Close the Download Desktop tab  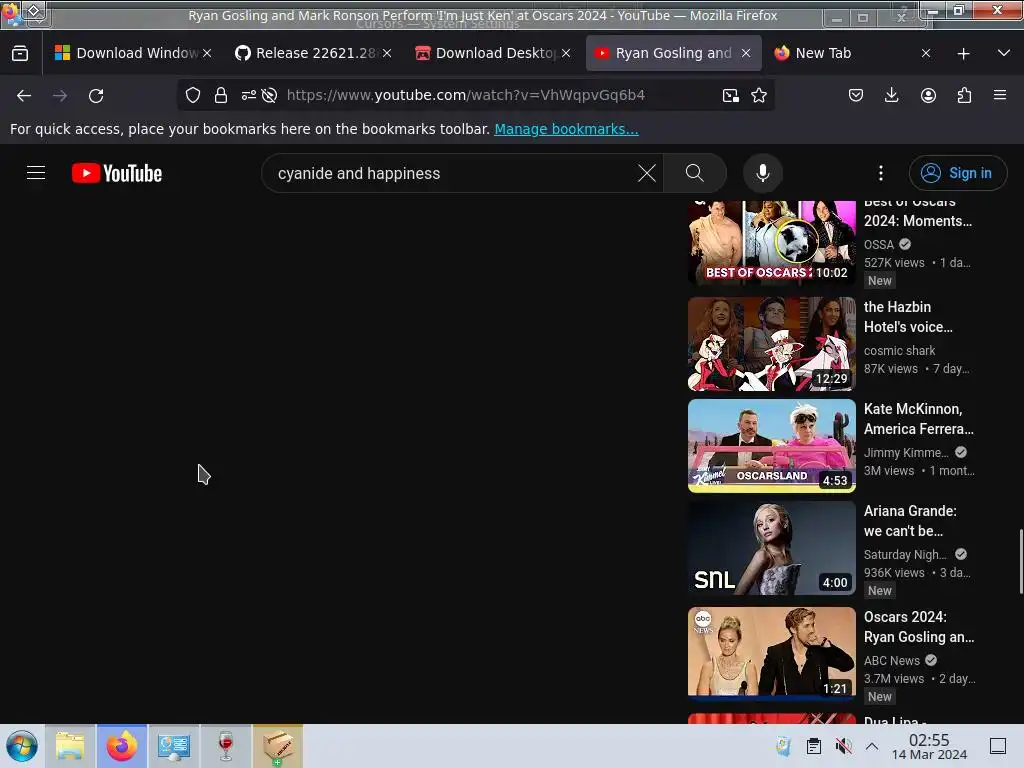(566, 54)
